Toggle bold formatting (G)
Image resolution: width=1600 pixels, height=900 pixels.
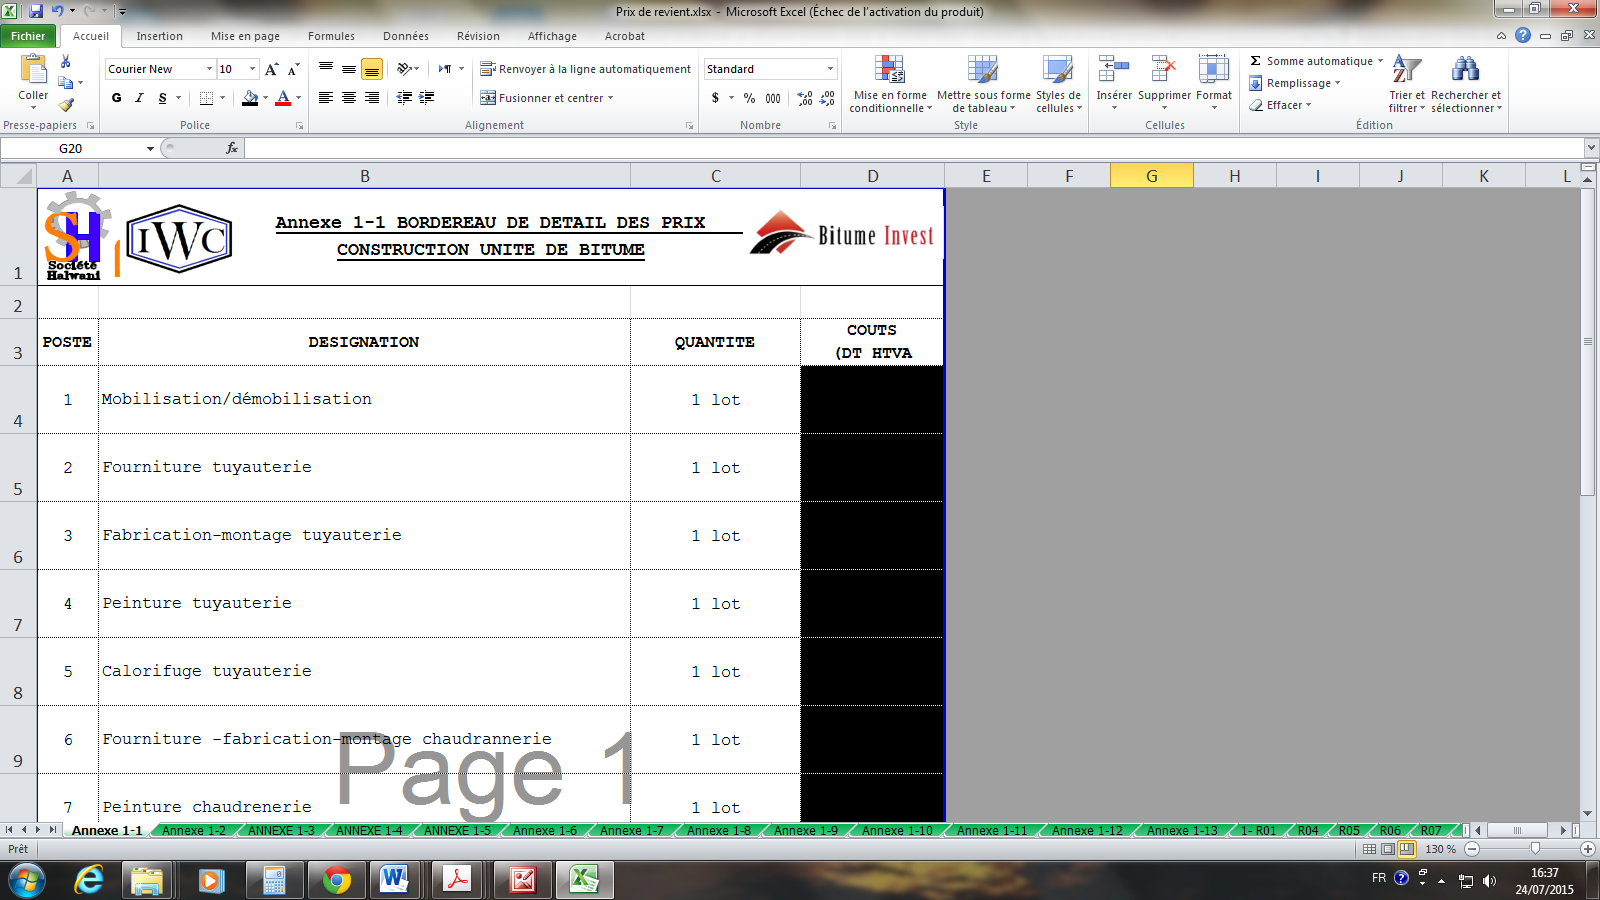[x=117, y=98]
